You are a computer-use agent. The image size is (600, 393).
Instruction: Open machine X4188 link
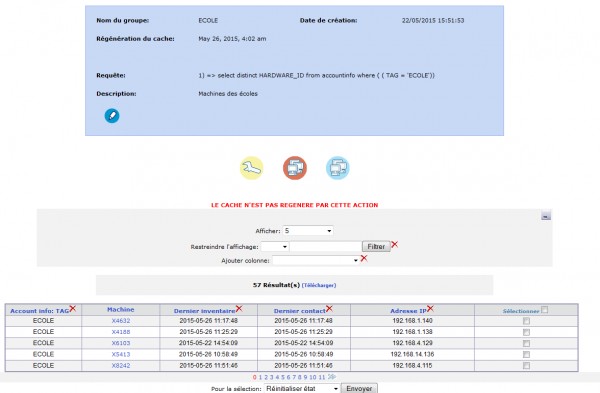coord(121,332)
